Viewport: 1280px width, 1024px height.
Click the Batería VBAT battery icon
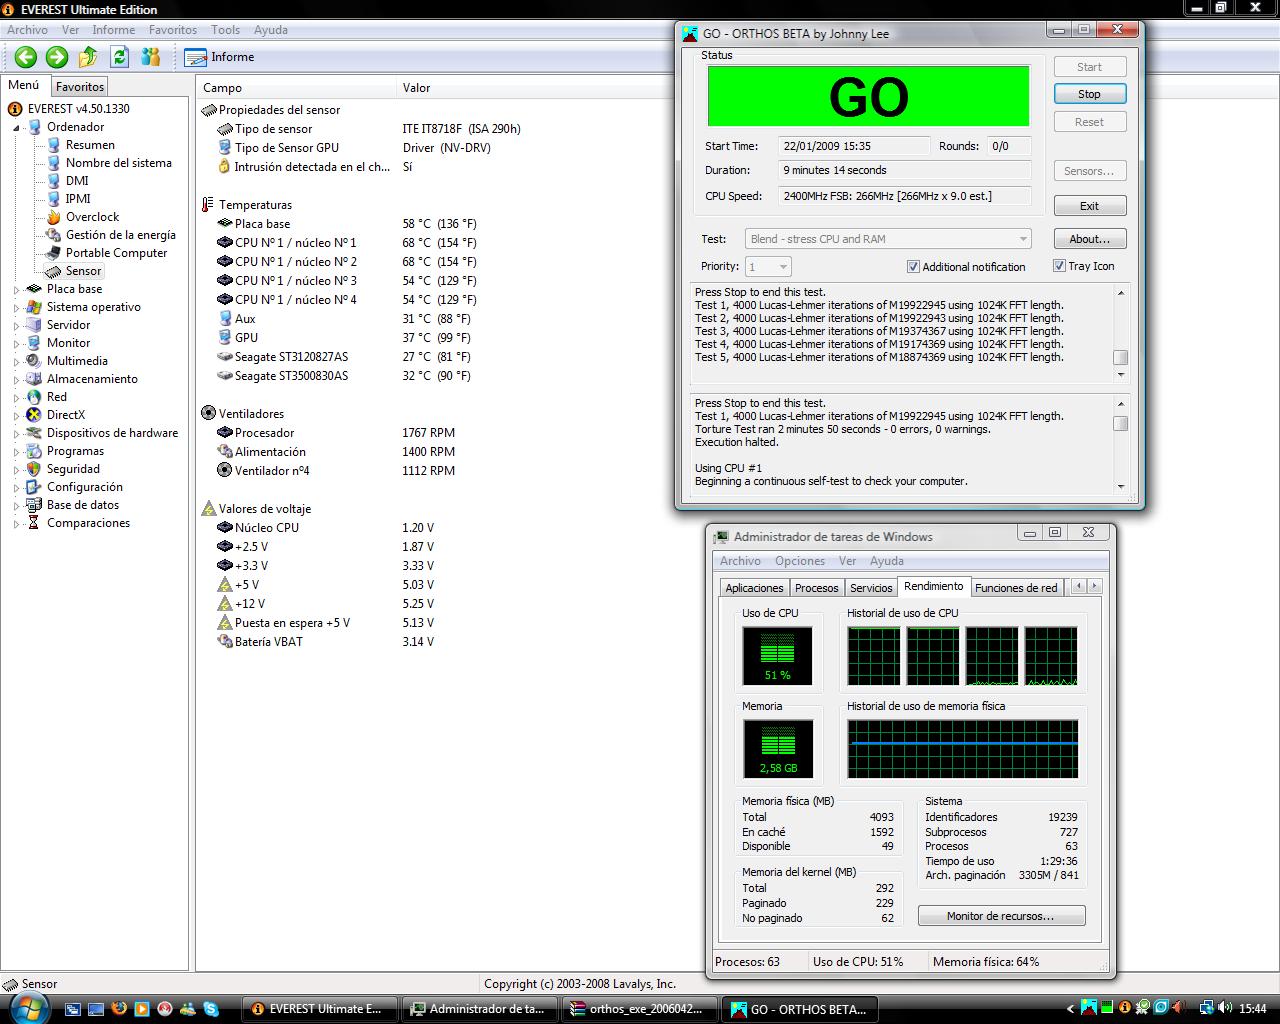225,641
